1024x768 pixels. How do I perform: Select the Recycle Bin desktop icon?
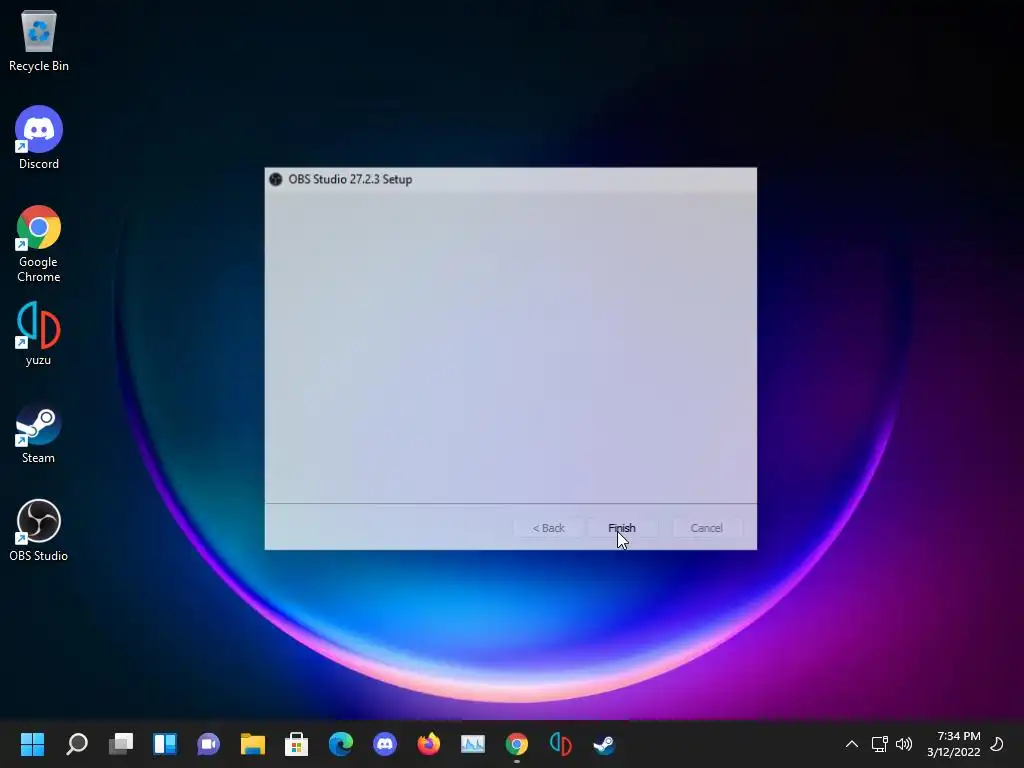pos(39,40)
